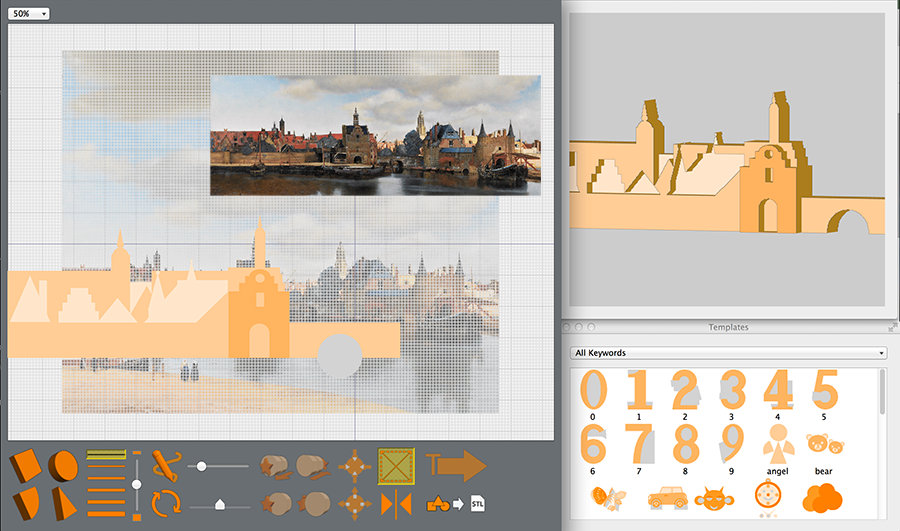Select the number 7 template
The image size is (900, 531).
pyautogui.click(x=639, y=444)
